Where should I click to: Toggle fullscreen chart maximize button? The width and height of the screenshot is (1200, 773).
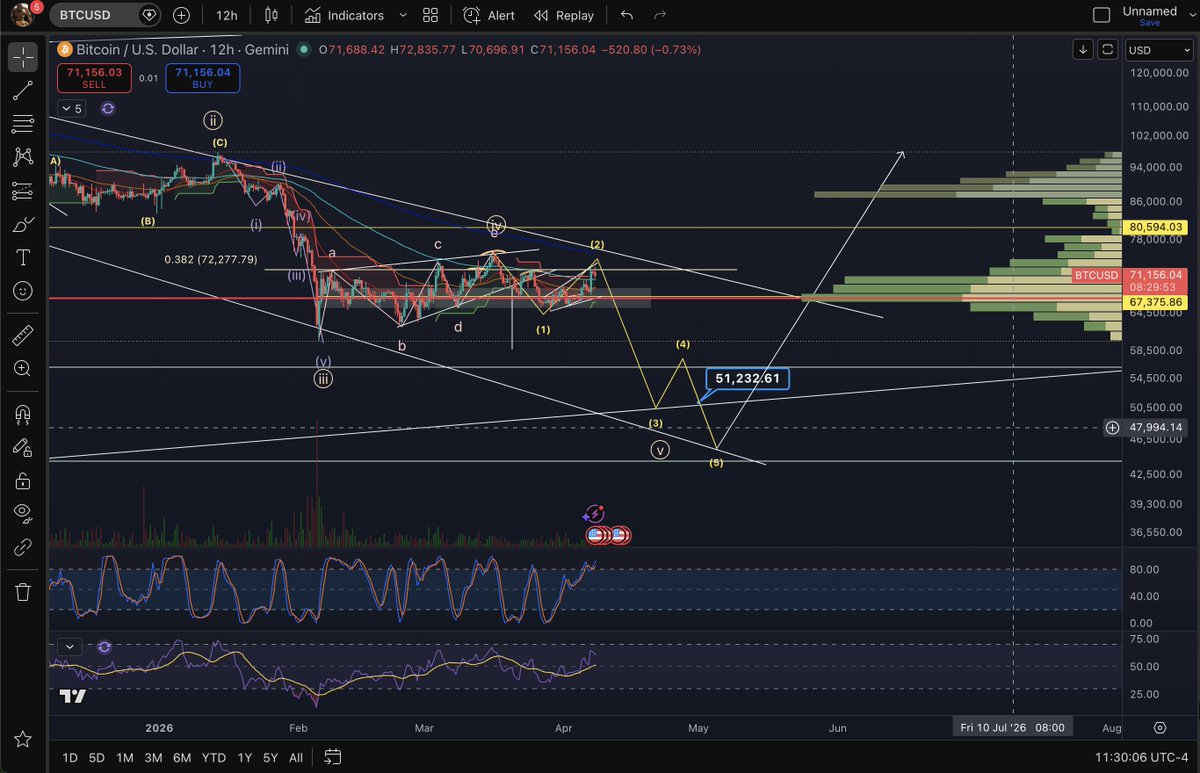[x=1108, y=49]
